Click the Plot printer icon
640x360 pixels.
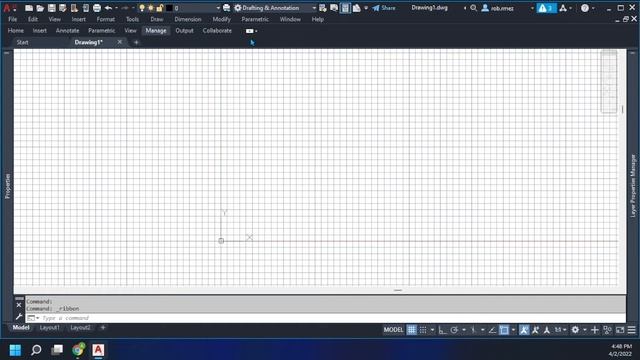[97, 8]
